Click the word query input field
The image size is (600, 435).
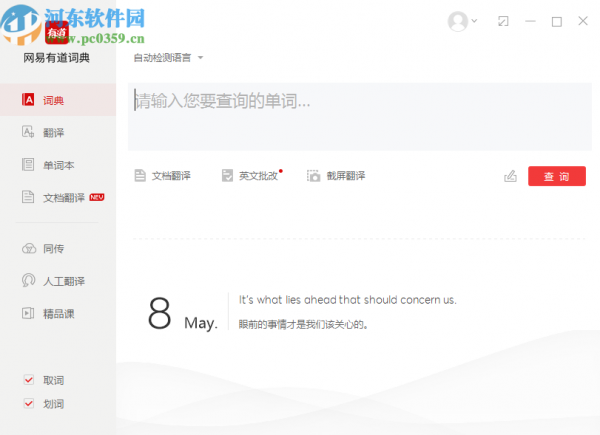360,117
